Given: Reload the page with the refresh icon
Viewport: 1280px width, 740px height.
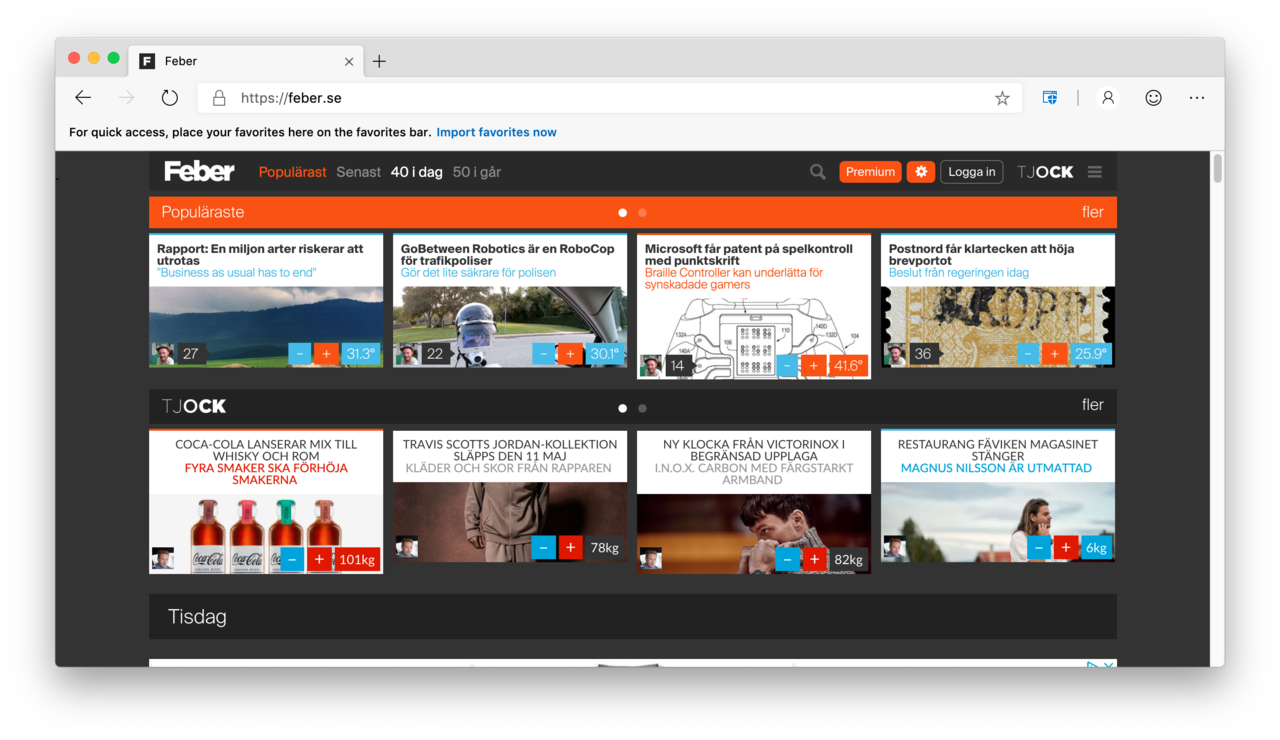Looking at the screenshot, I should coord(169,97).
